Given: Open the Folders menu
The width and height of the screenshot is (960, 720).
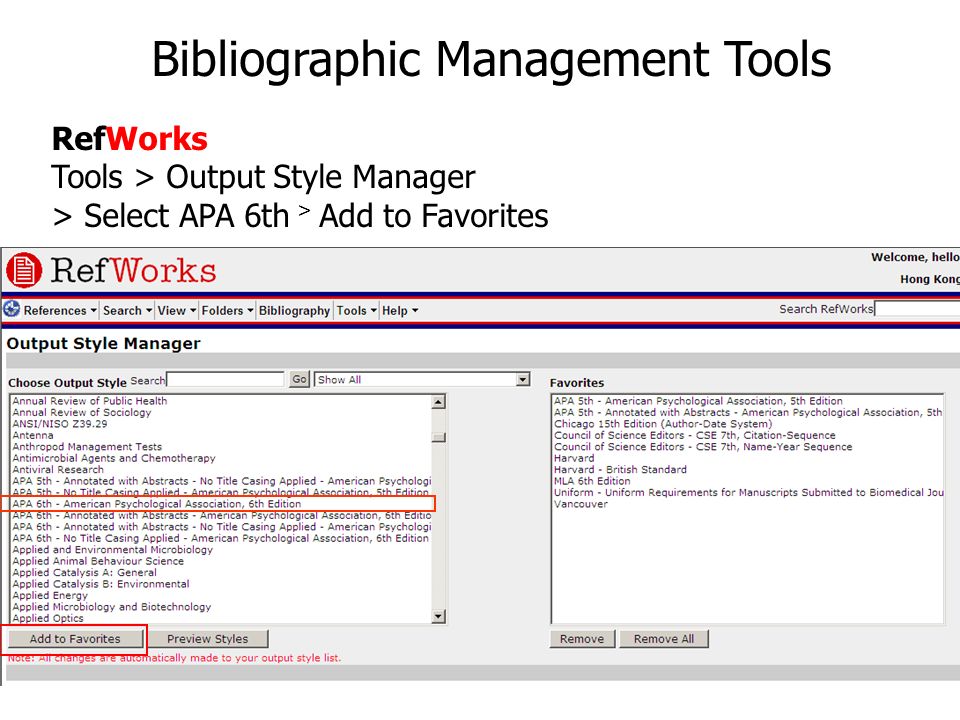Looking at the screenshot, I should point(227,310).
